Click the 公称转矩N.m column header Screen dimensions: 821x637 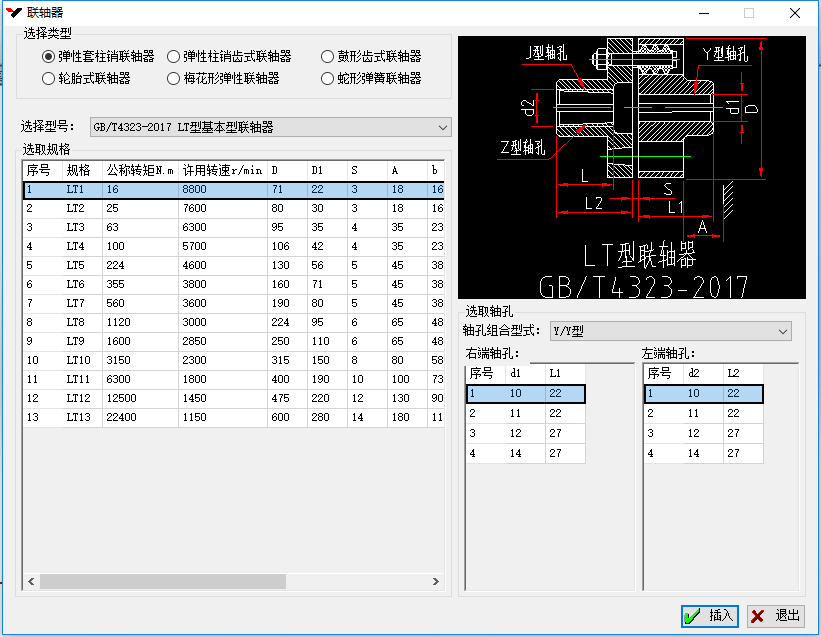[x=140, y=170]
